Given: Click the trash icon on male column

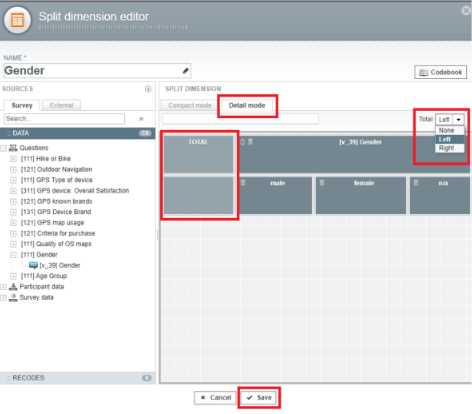Looking at the screenshot, I should [x=243, y=183].
